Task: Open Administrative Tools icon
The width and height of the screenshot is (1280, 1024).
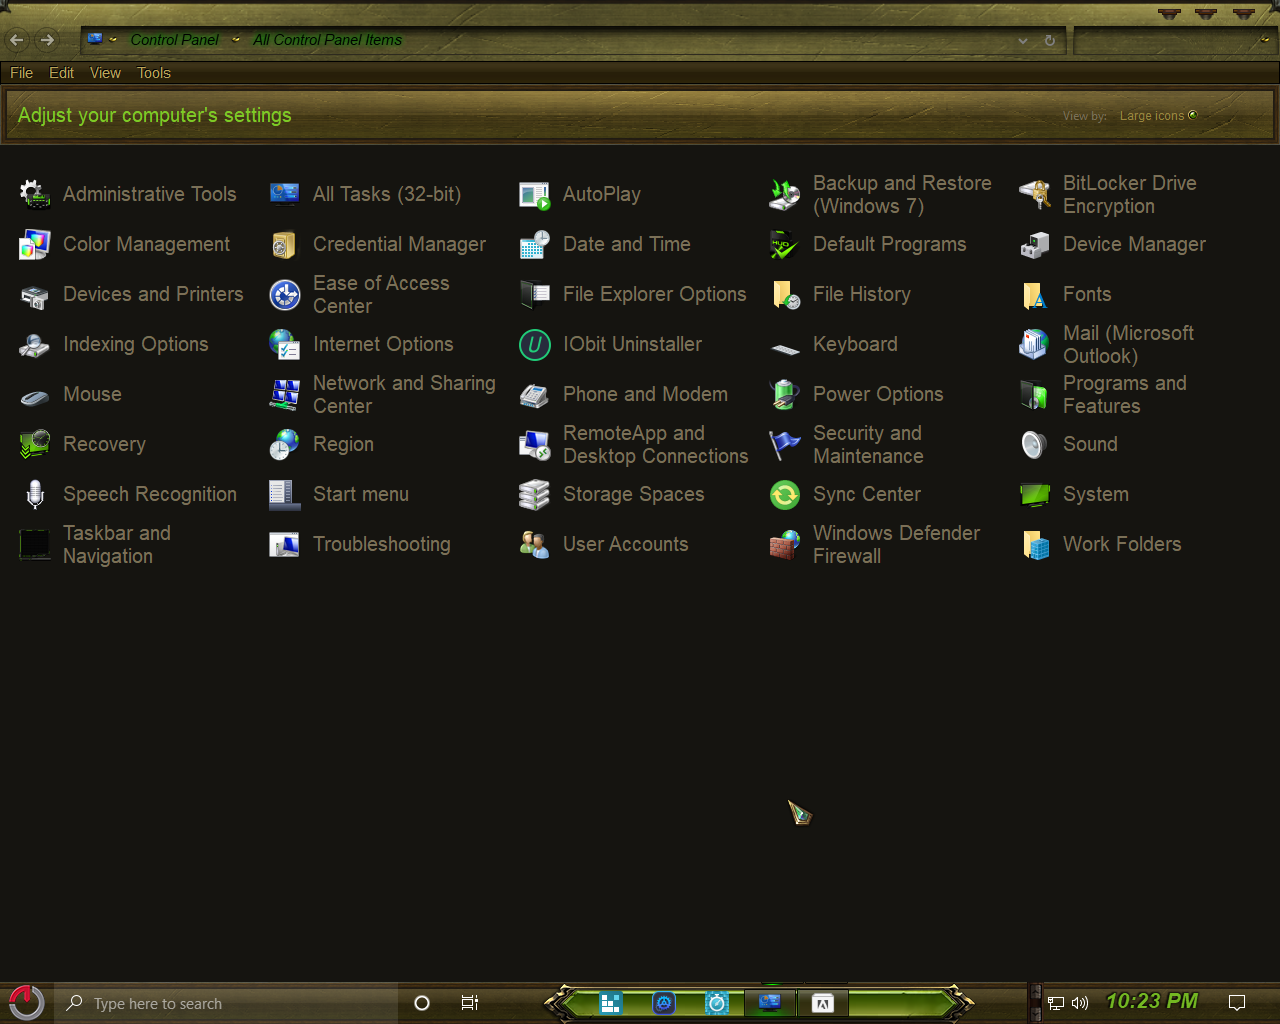Action: coord(35,194)
